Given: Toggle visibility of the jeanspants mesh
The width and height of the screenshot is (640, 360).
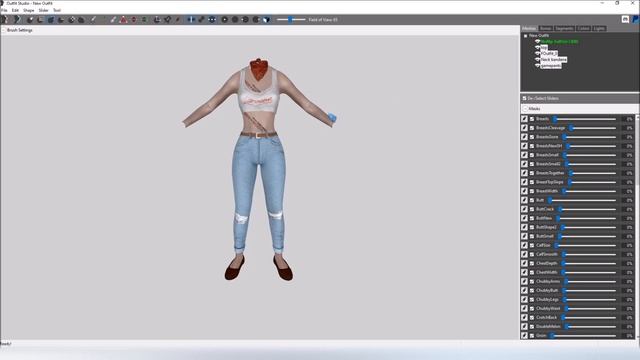Looking at the screenshot, I should (538, 65).
